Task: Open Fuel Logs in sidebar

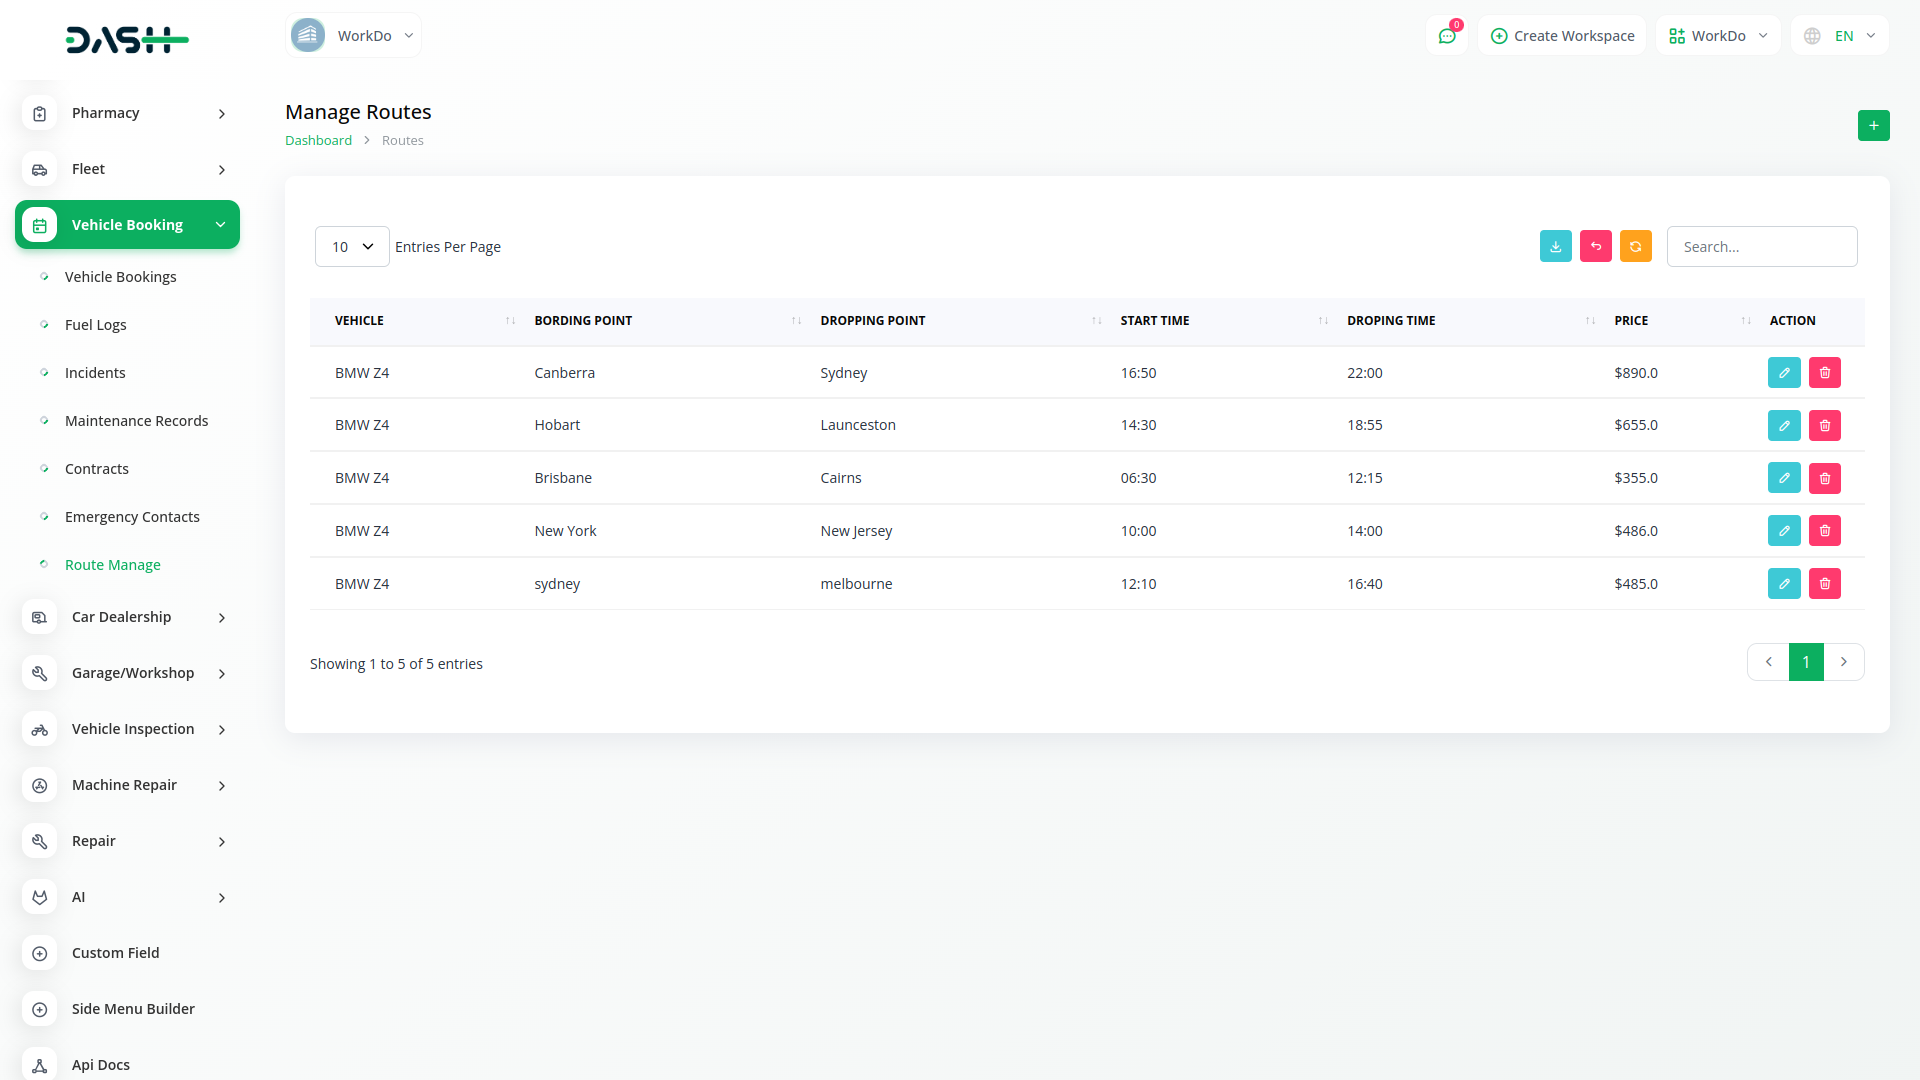Action: [x=95, y=325]
